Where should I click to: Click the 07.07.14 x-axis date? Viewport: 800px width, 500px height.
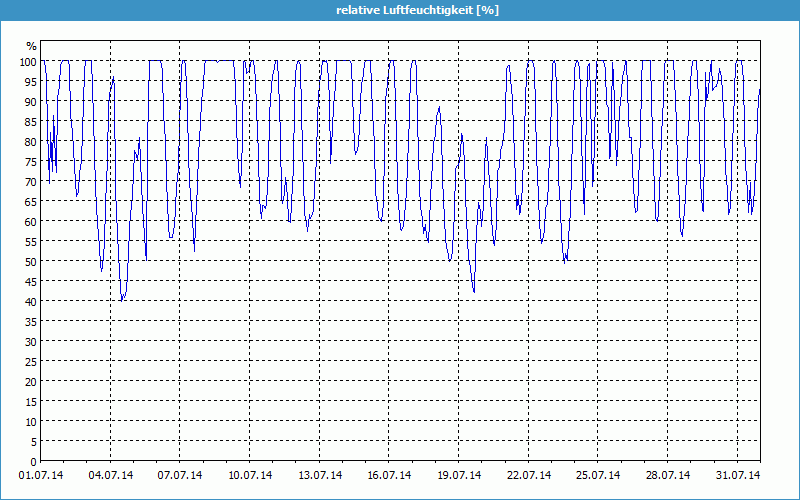click(181, 475)
